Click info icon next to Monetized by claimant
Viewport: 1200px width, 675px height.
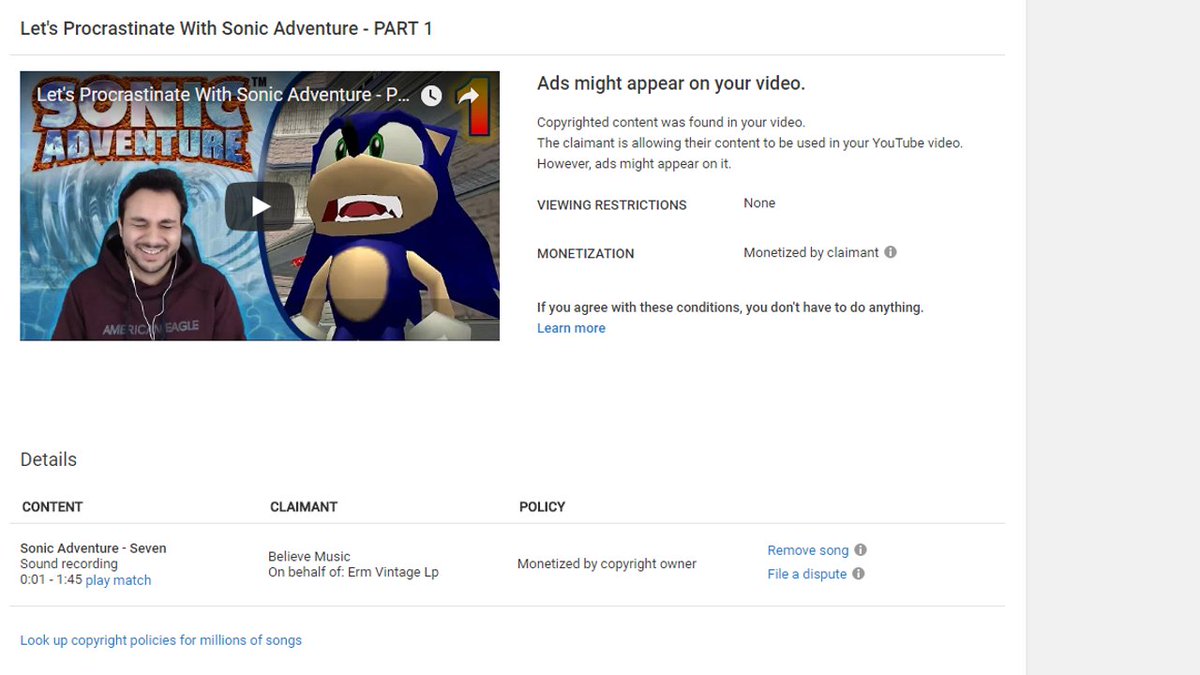[891, 252]
